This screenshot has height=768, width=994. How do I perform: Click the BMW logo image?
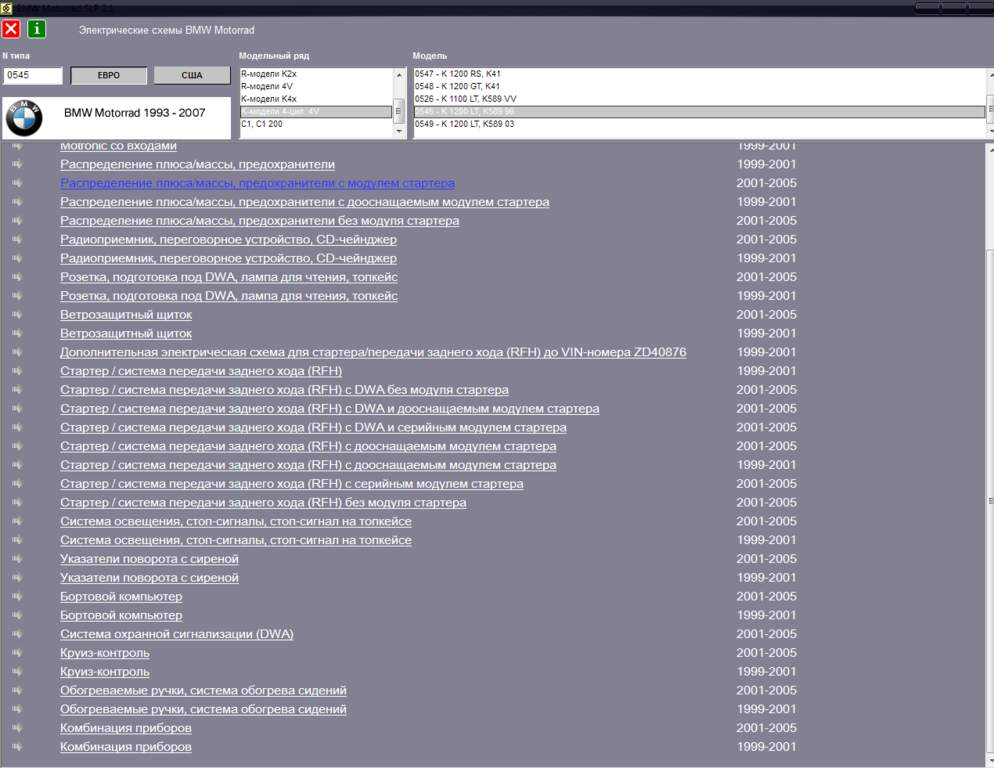pos(24,119)
